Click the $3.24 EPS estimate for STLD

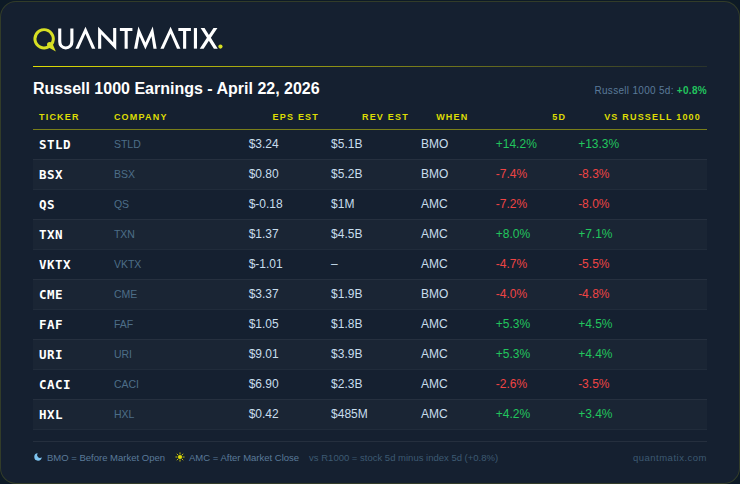click(264, 144)
